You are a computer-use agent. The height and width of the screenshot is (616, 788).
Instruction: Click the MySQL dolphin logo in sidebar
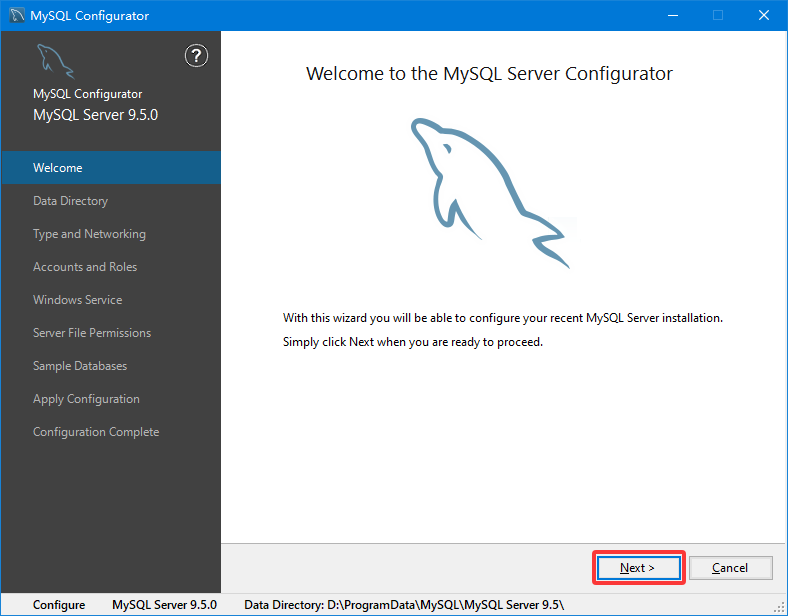coord(55,61)
